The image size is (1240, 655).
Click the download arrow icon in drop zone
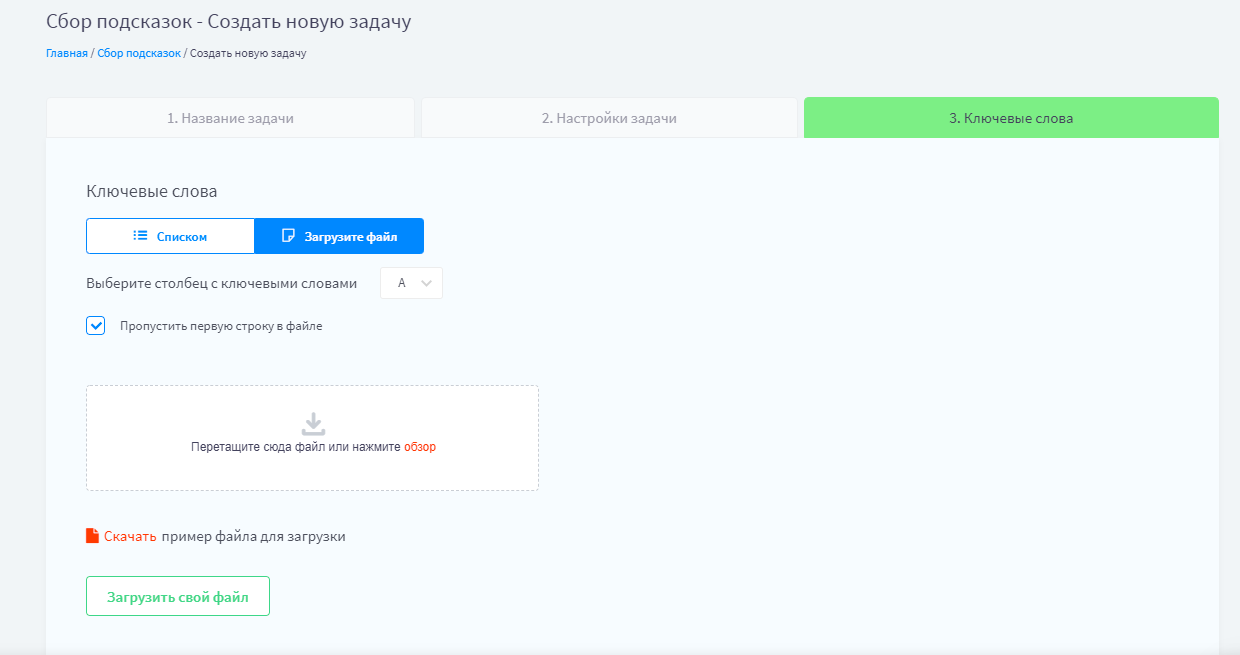click(x=313, y=423)
